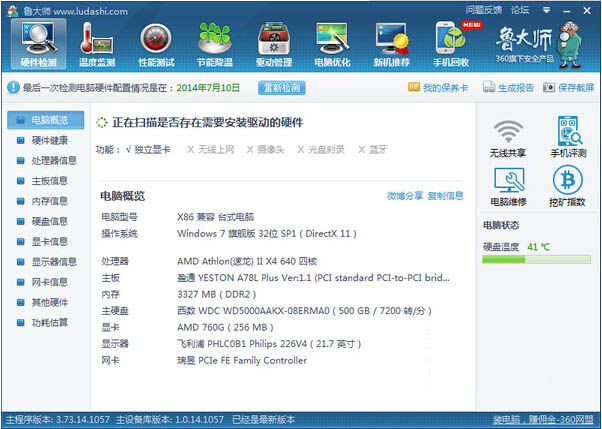Click 主程序版本 3.73.14.1057 in status bar
Viewport: 602px width, 429px height.
click(x=58, y=419)
